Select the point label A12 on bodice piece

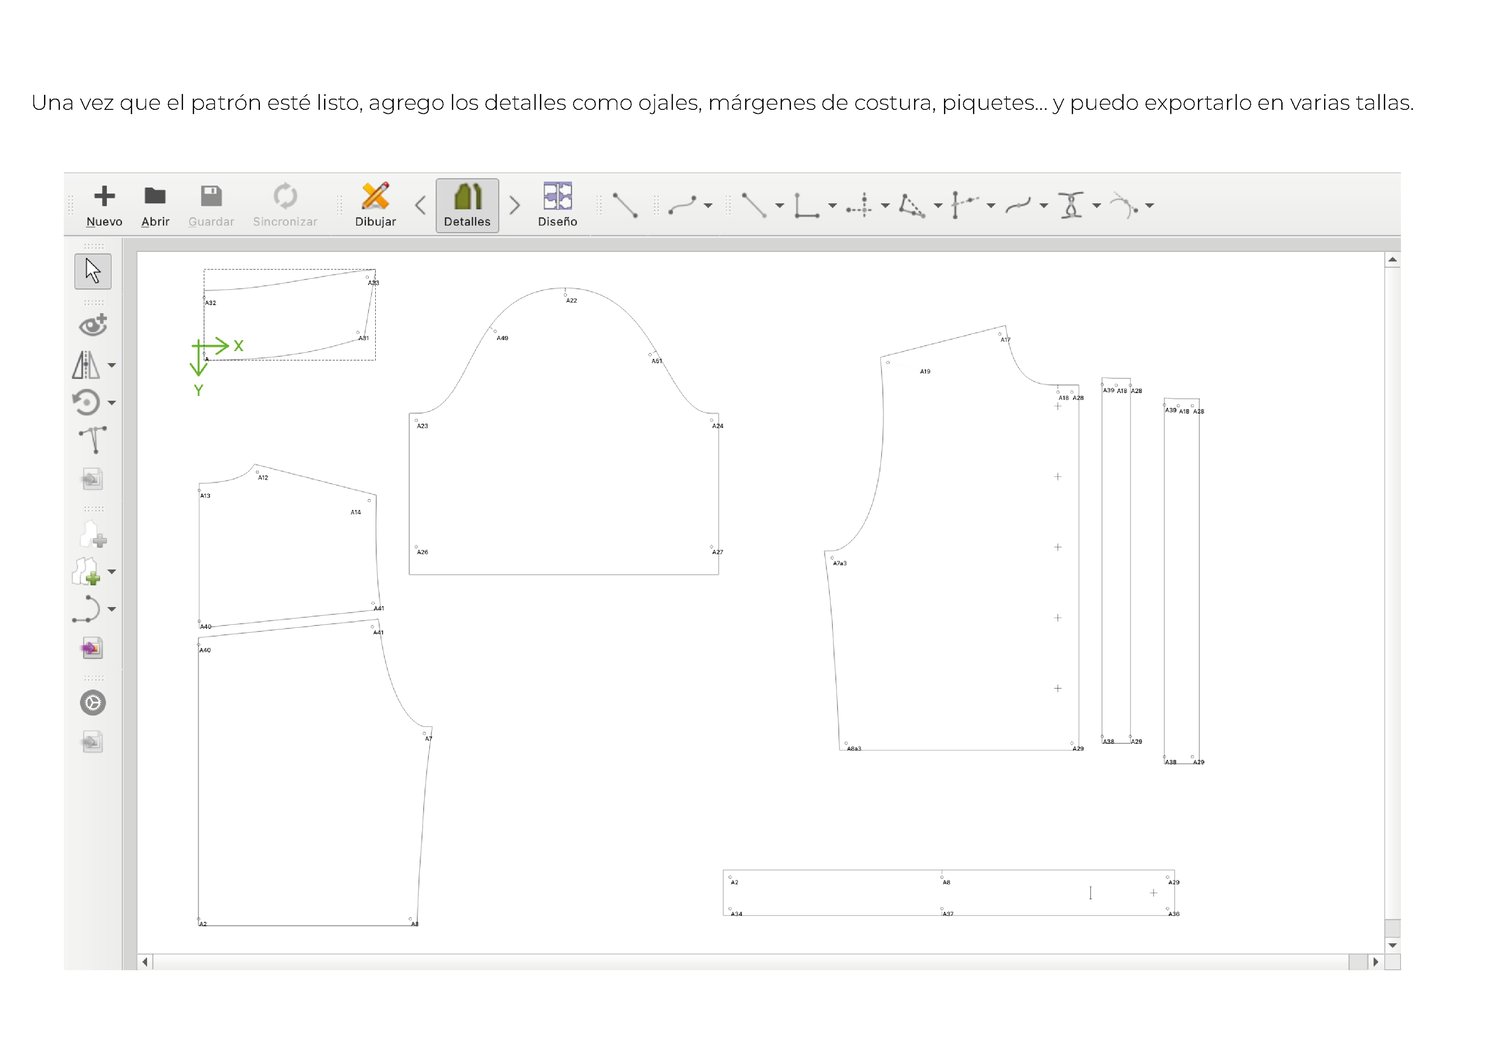tap(263, 478)
